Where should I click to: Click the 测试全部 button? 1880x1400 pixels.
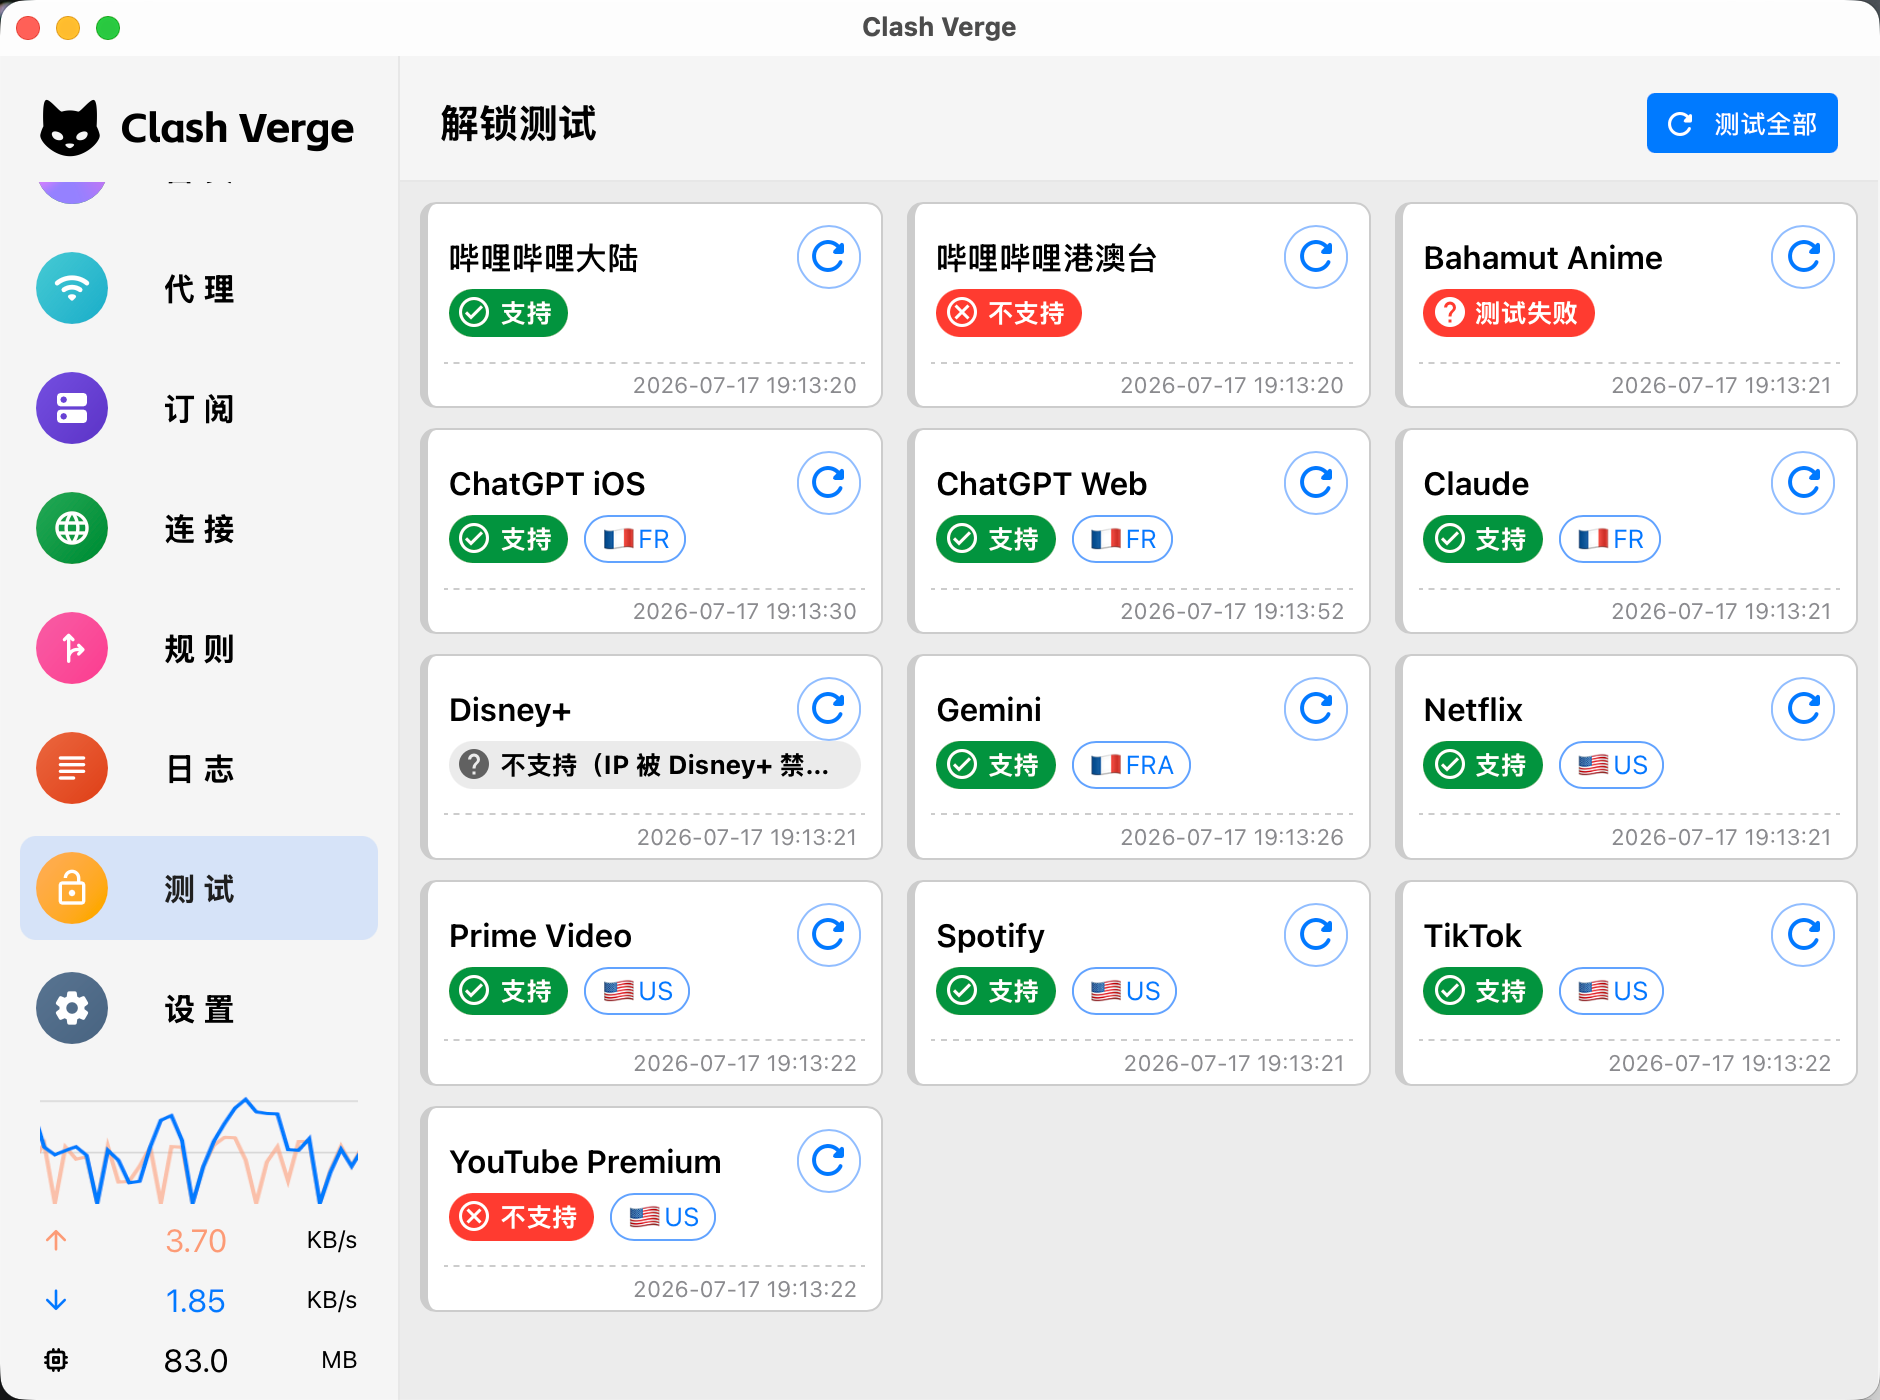point(1742,123)
